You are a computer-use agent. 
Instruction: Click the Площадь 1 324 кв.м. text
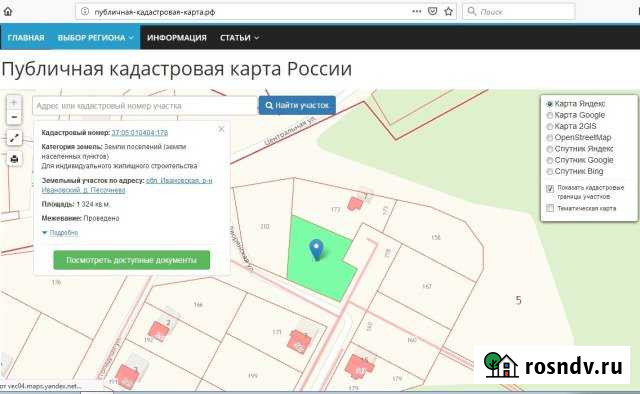(76, 204)
